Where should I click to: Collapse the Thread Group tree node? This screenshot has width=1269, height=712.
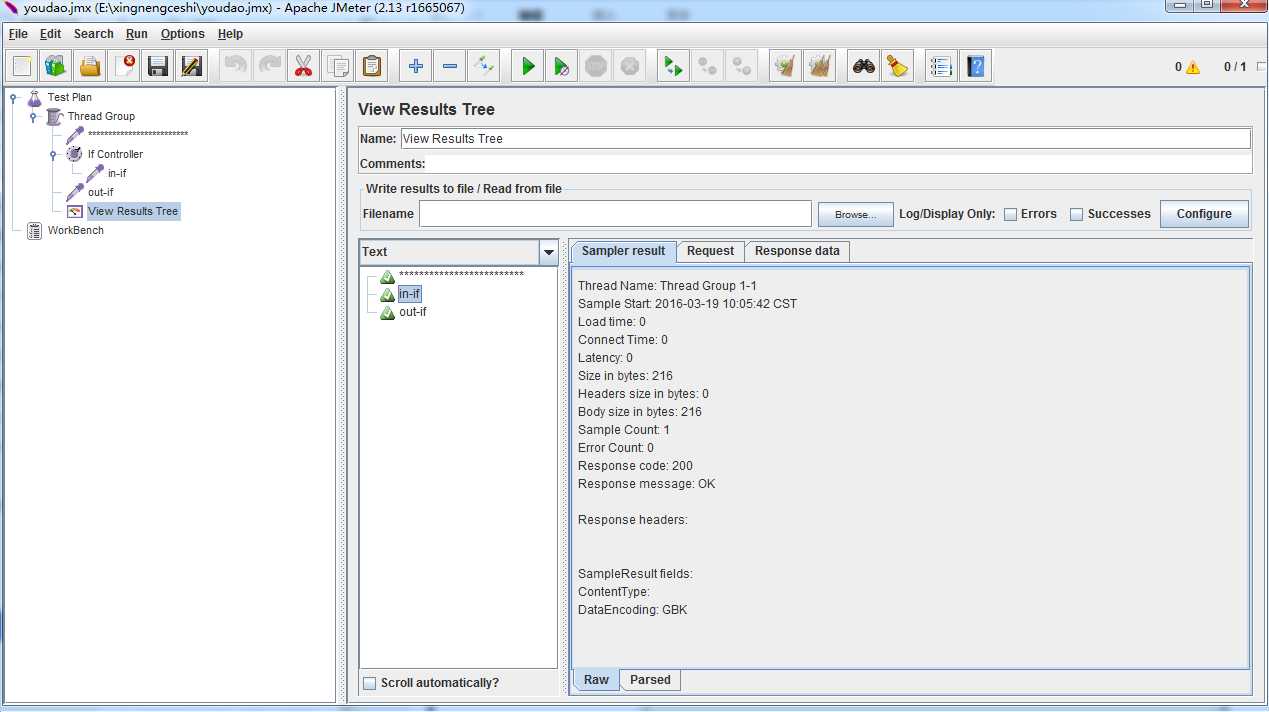(33, 117)
